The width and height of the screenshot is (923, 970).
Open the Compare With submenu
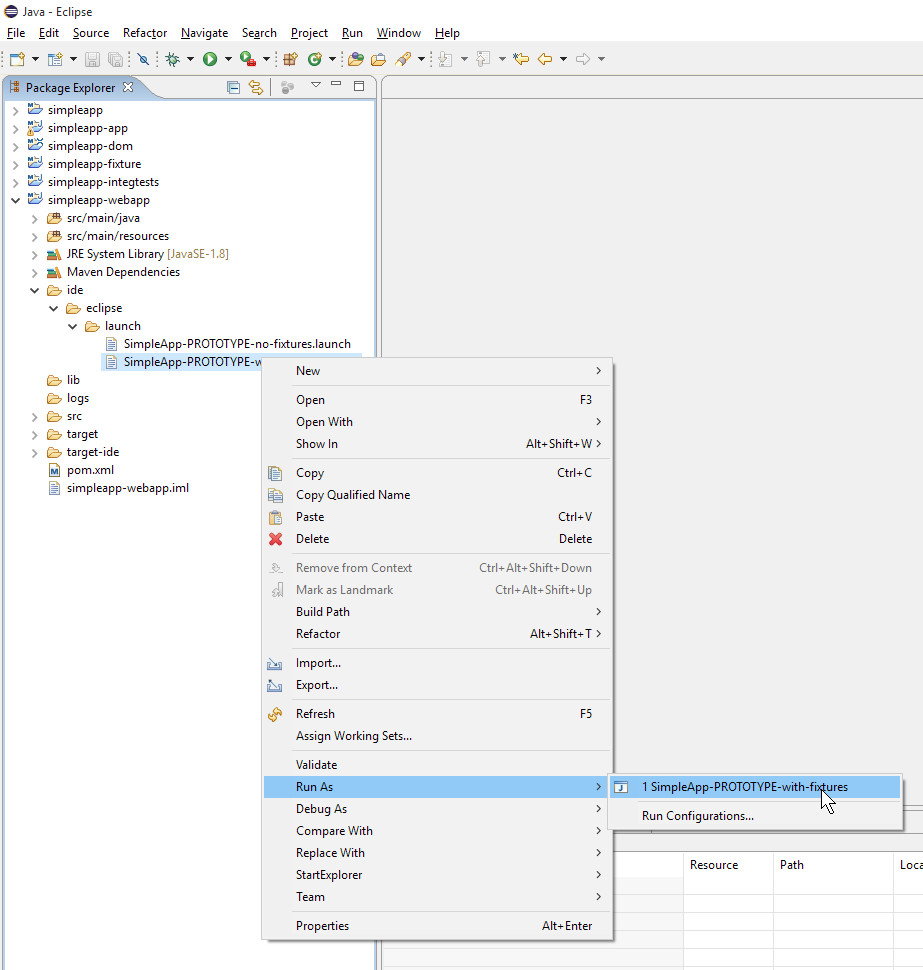438,831
